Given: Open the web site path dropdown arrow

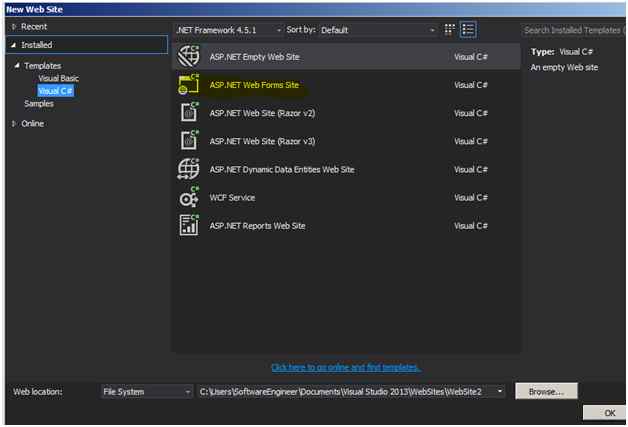Looking at the screenshot, I should point(499,391).
